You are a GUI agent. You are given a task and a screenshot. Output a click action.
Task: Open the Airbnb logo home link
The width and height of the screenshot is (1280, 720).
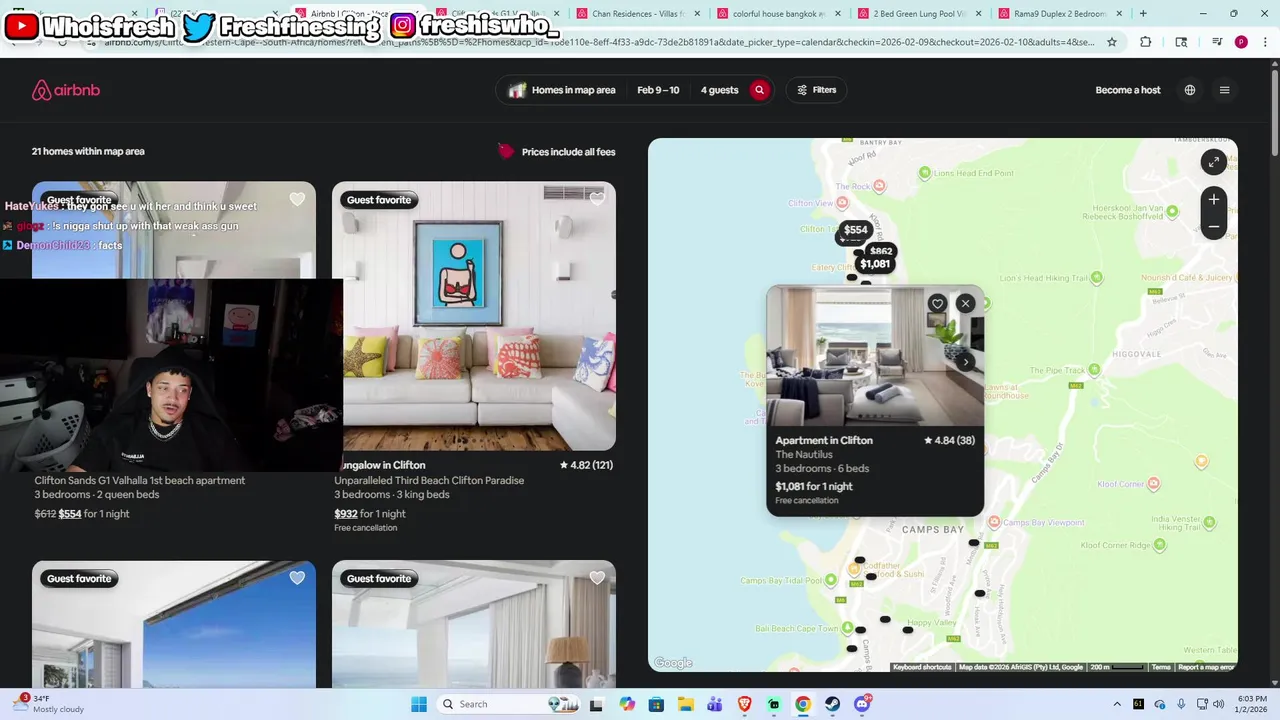click(66, 90)
